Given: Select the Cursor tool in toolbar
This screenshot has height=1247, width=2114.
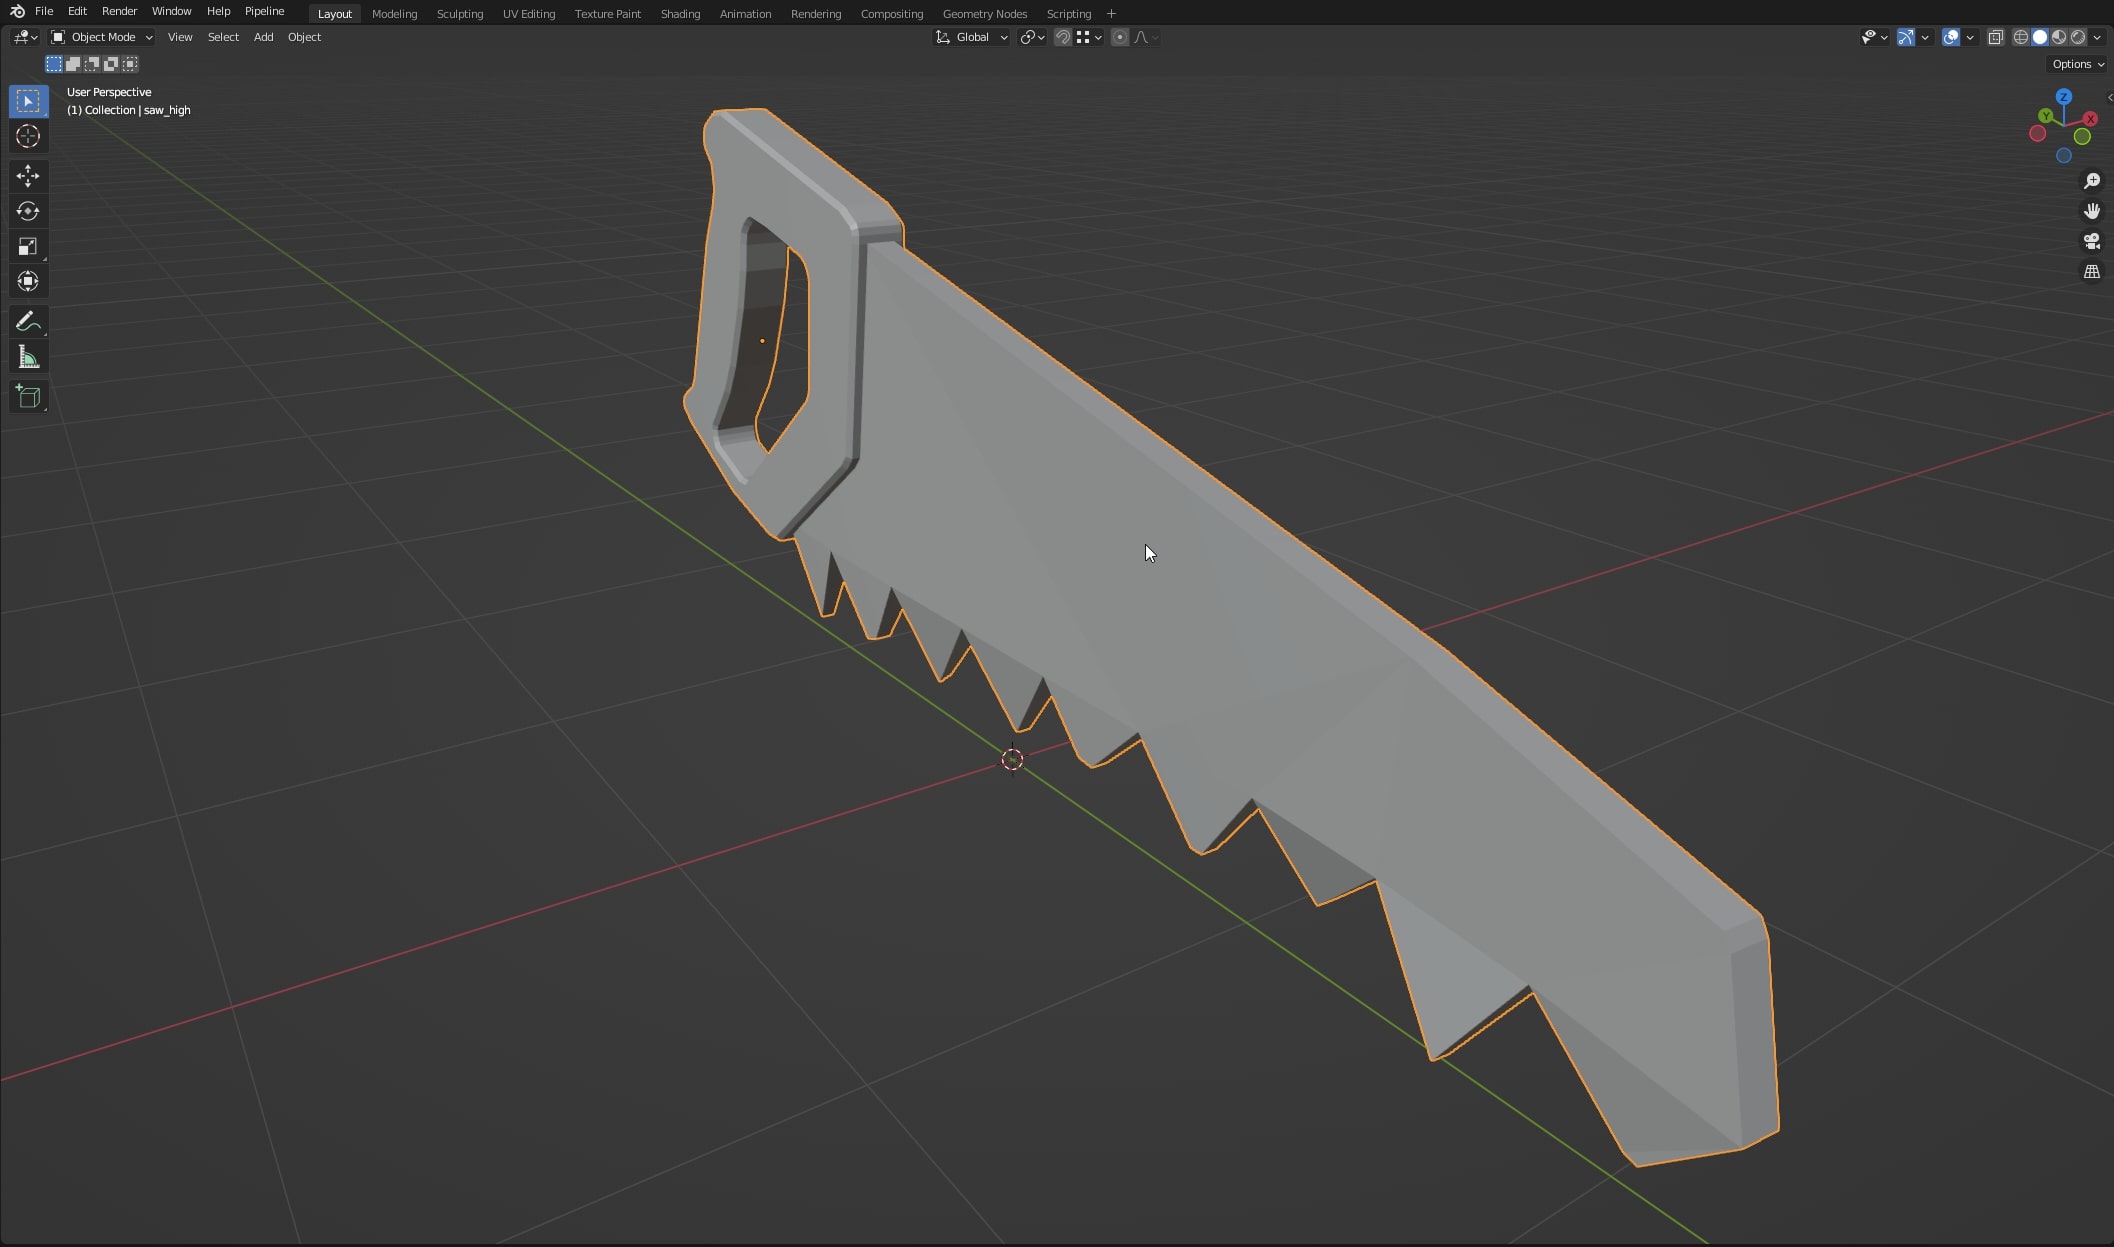Looking at the screenshot, I should 28,136.
